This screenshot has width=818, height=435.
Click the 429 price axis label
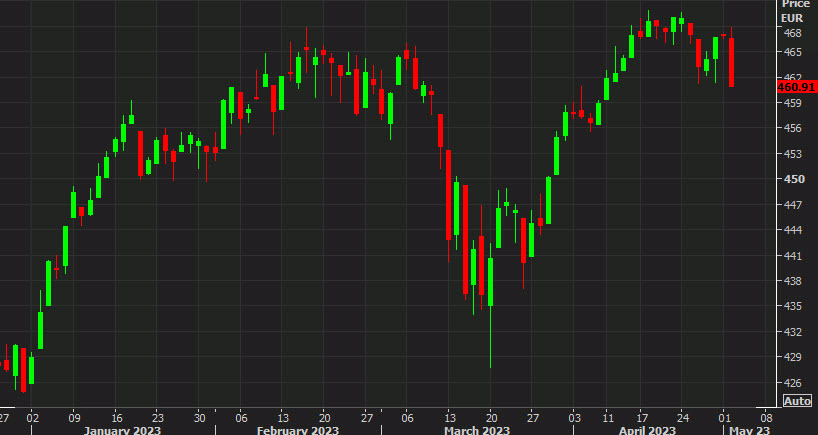792,358
